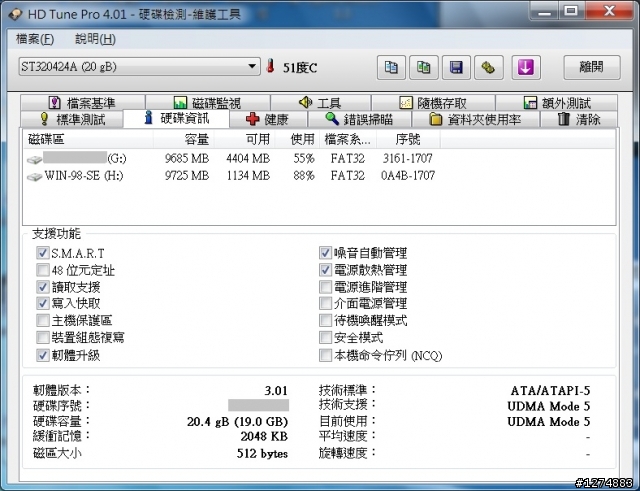This screenshot has width=640, height=491.
Task: Minimize the HD Tune Pro window
Action: point(544,11)
